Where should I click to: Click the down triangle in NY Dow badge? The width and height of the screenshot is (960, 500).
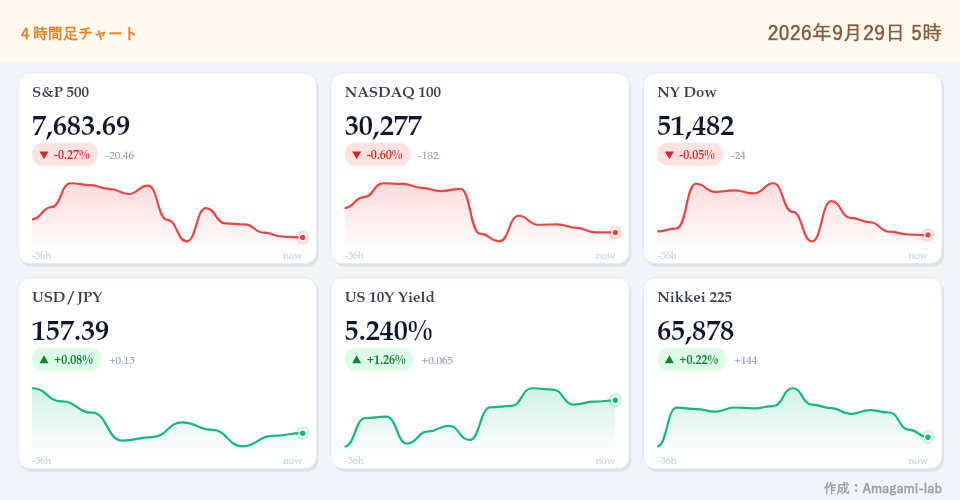669,155
